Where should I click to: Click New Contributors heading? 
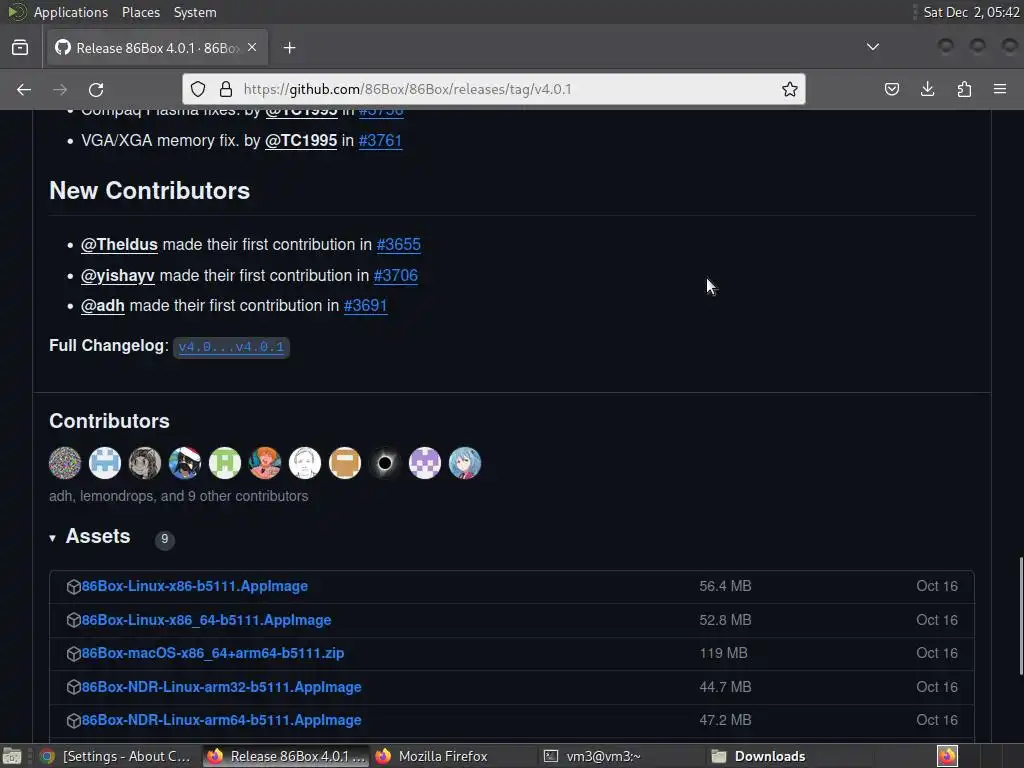coord(150,191)
